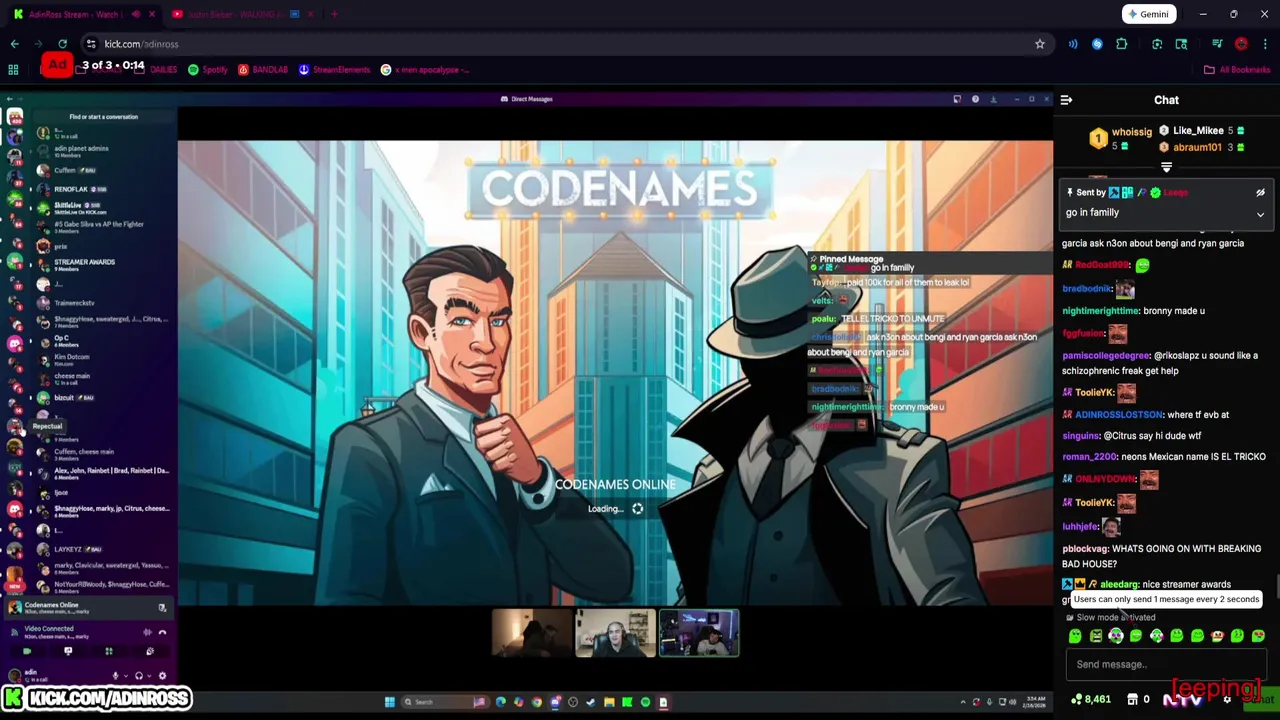The height and width of the screenshot is (720, 1280).
Task: Open the Spotify bookmark
Action: (x=208, y=70)
